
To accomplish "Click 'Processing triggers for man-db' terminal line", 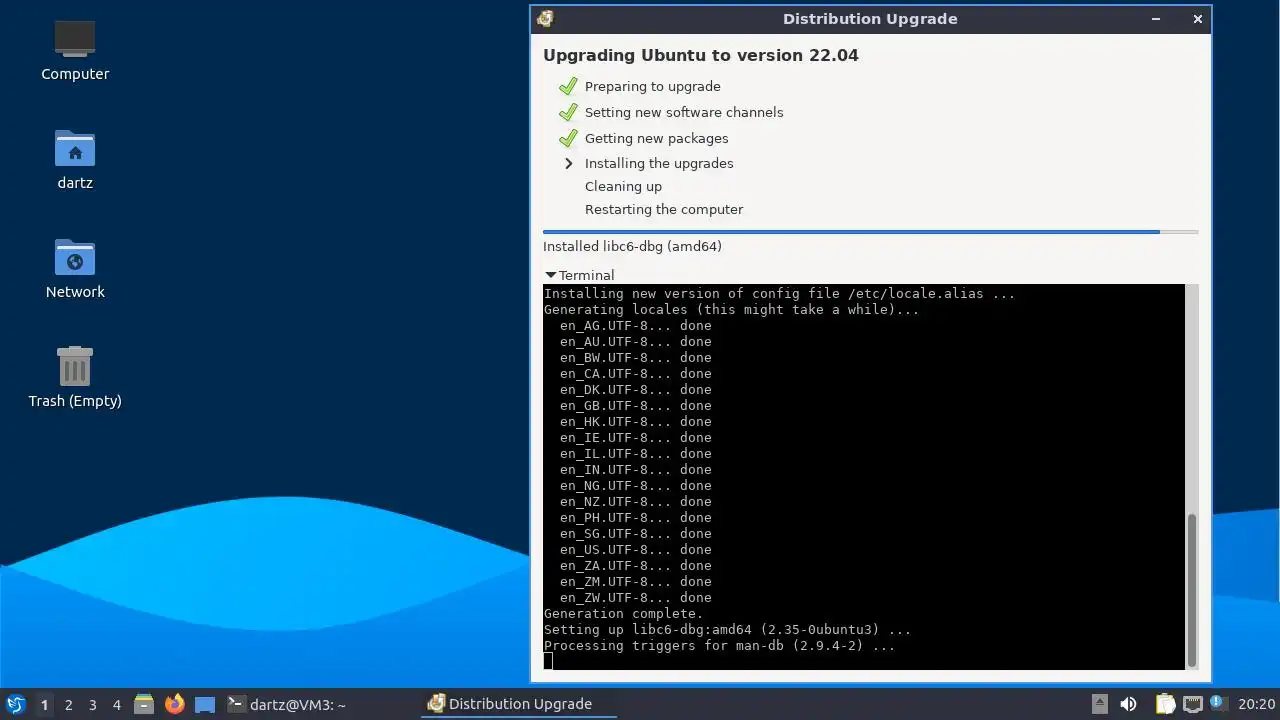I will click(720, 646).
